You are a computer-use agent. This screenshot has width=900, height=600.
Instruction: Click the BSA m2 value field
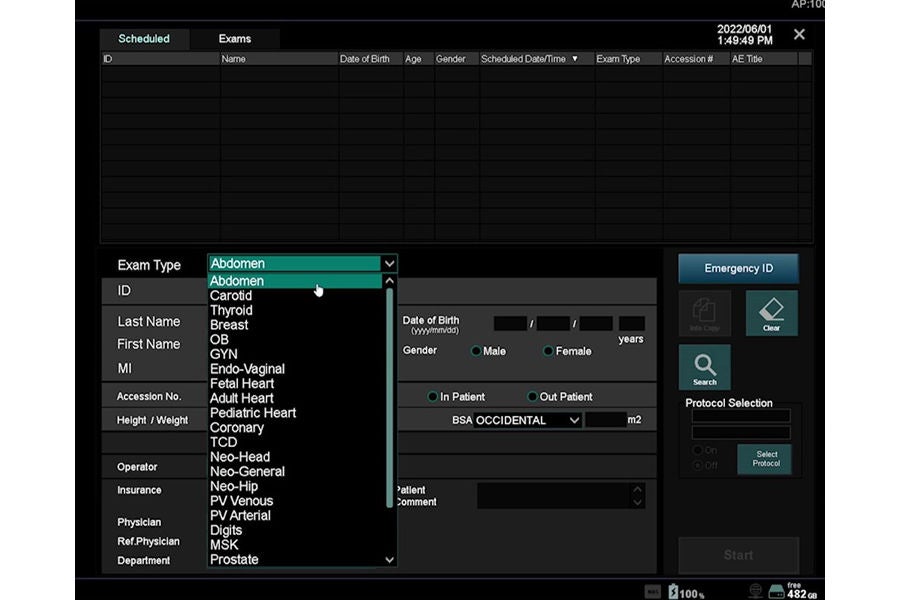(x=606, y=420)
